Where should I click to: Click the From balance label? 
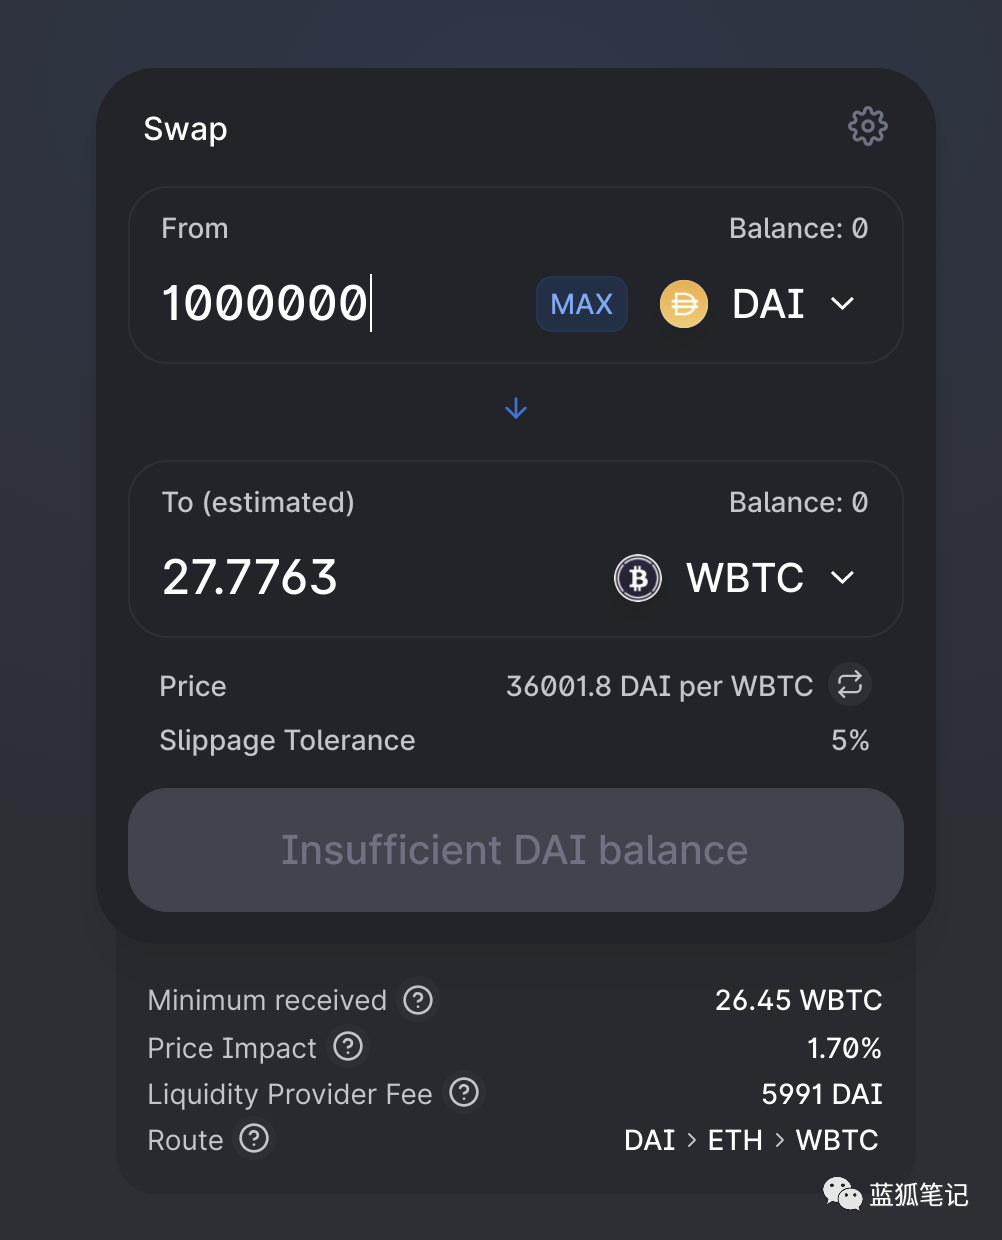coord(798,229)
